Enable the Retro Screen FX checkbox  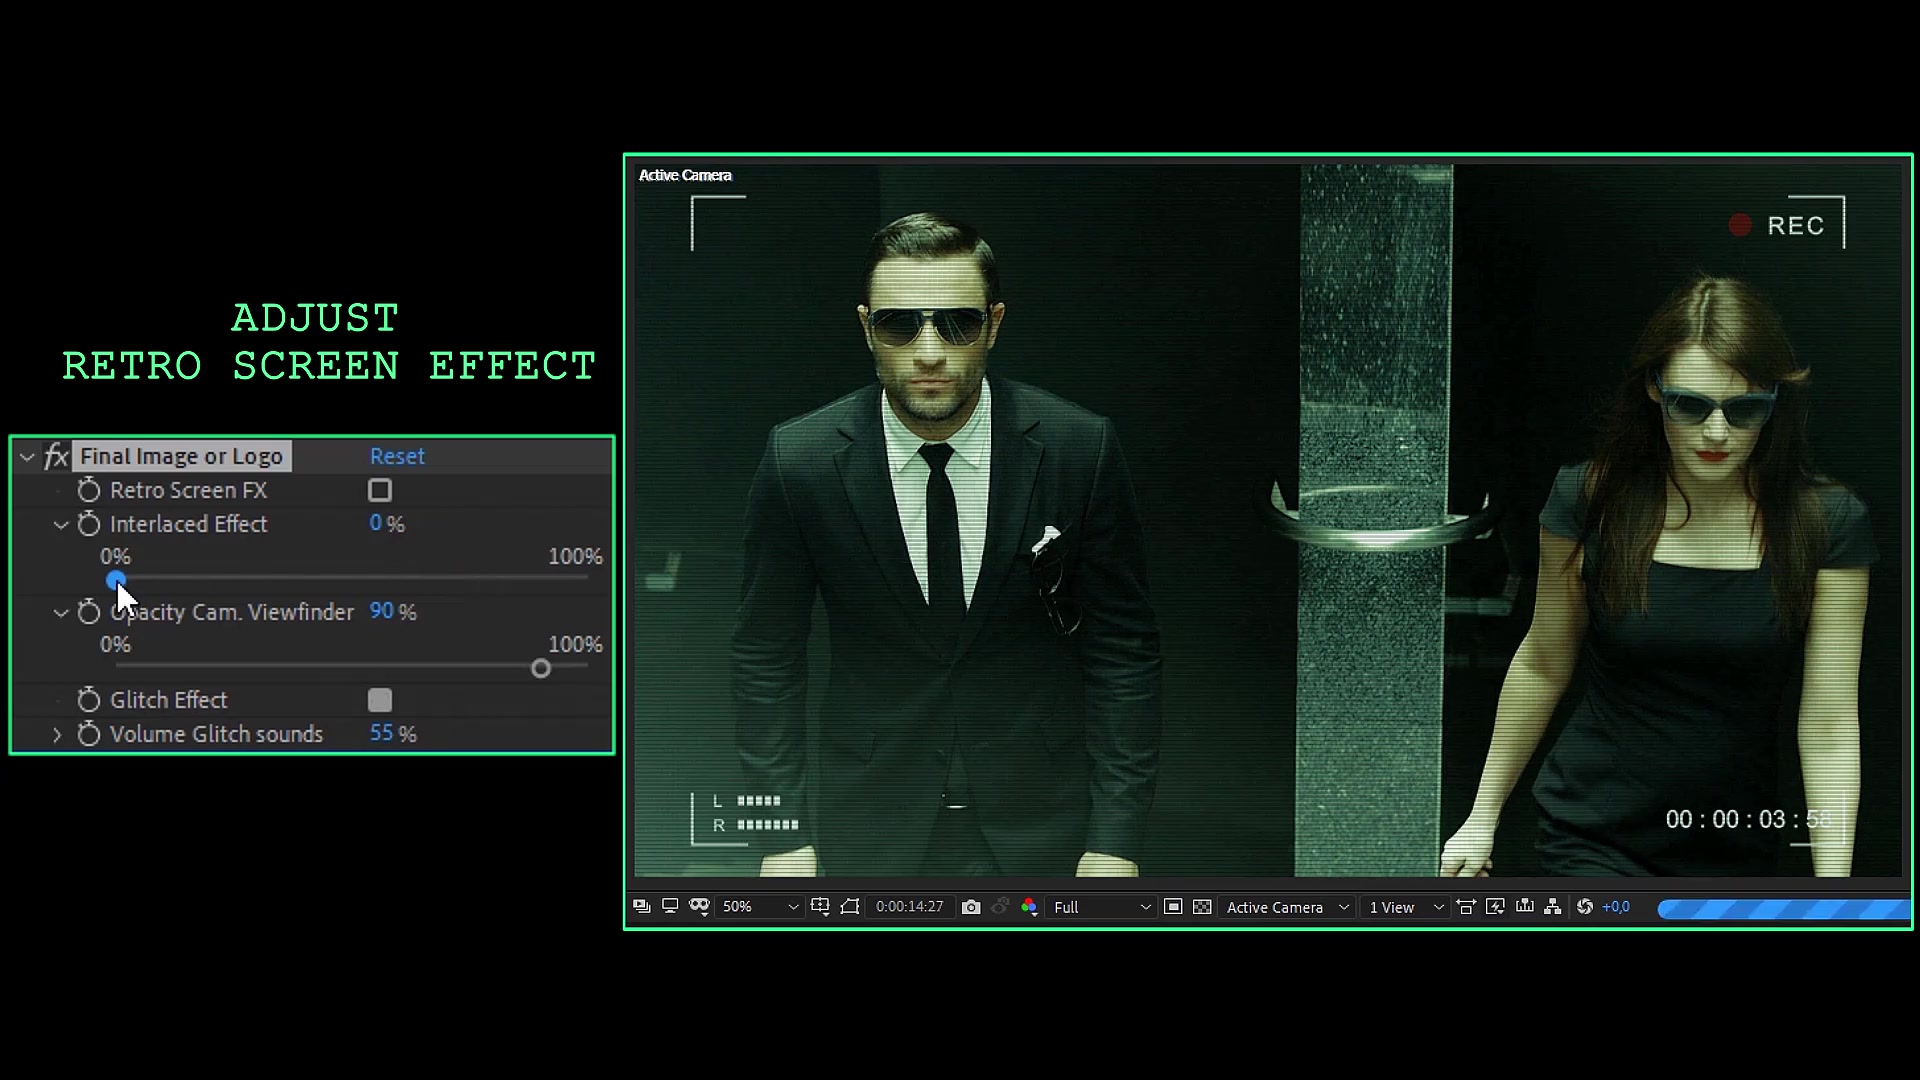(380, 490)
